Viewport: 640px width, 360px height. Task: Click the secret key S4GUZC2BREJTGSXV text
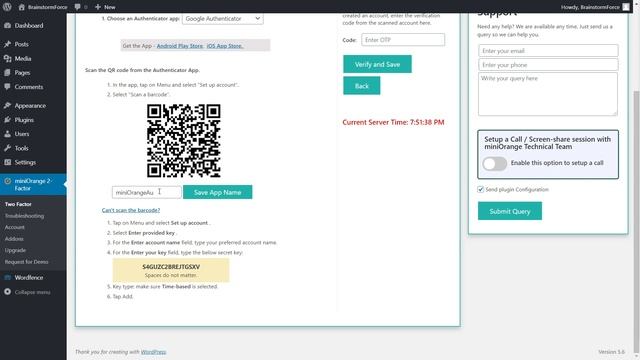coord(171,267)
